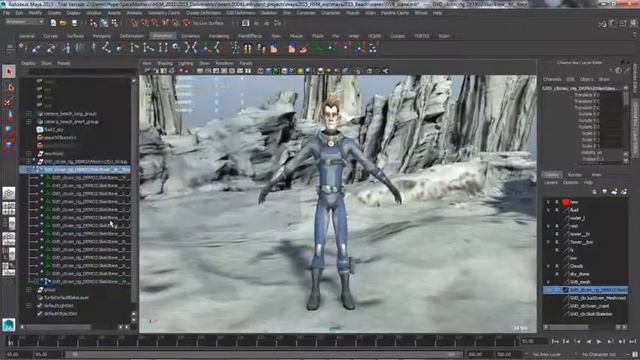Toggle snap to points magnet
Viewport: 640px width, 360px height.
pyautogui.click(x=154, y=23)
